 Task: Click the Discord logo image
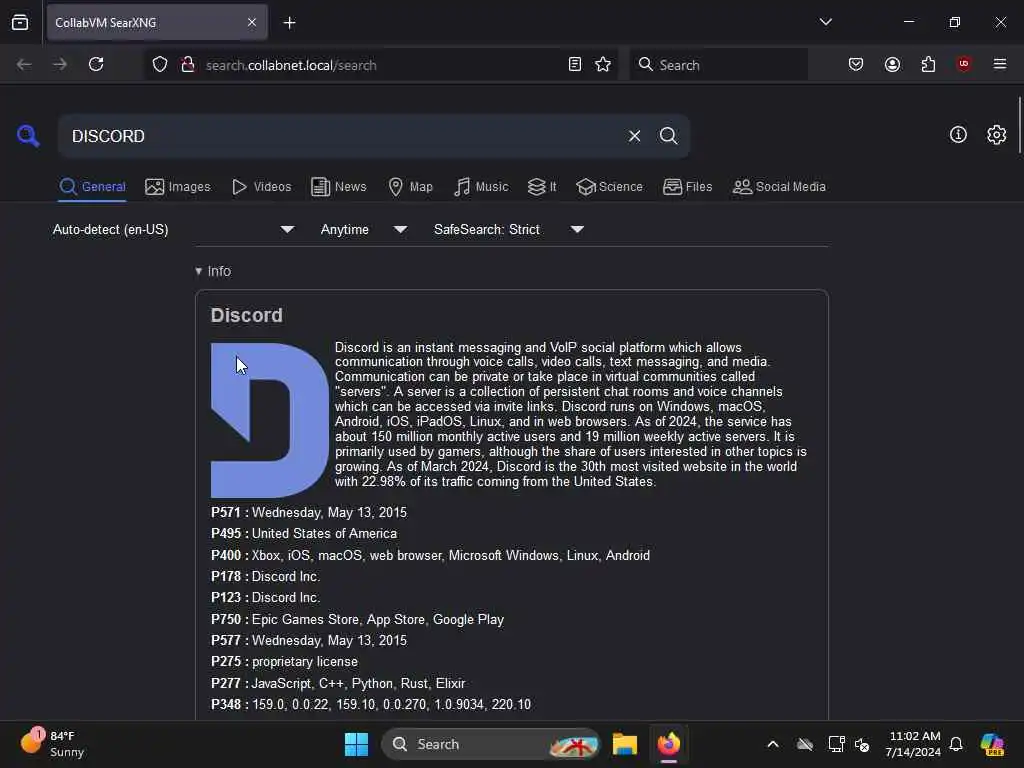[x=270, y=420]
